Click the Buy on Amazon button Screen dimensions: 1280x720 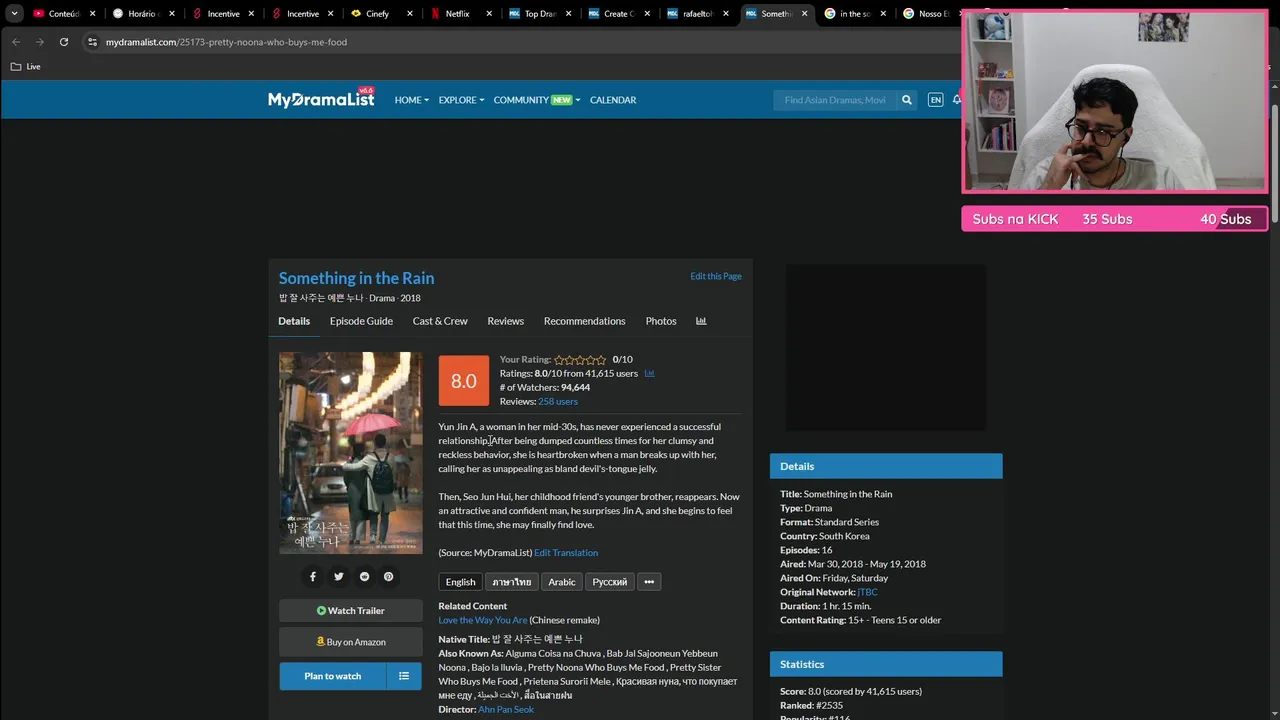pyautogui.click(x=350, y=642)
